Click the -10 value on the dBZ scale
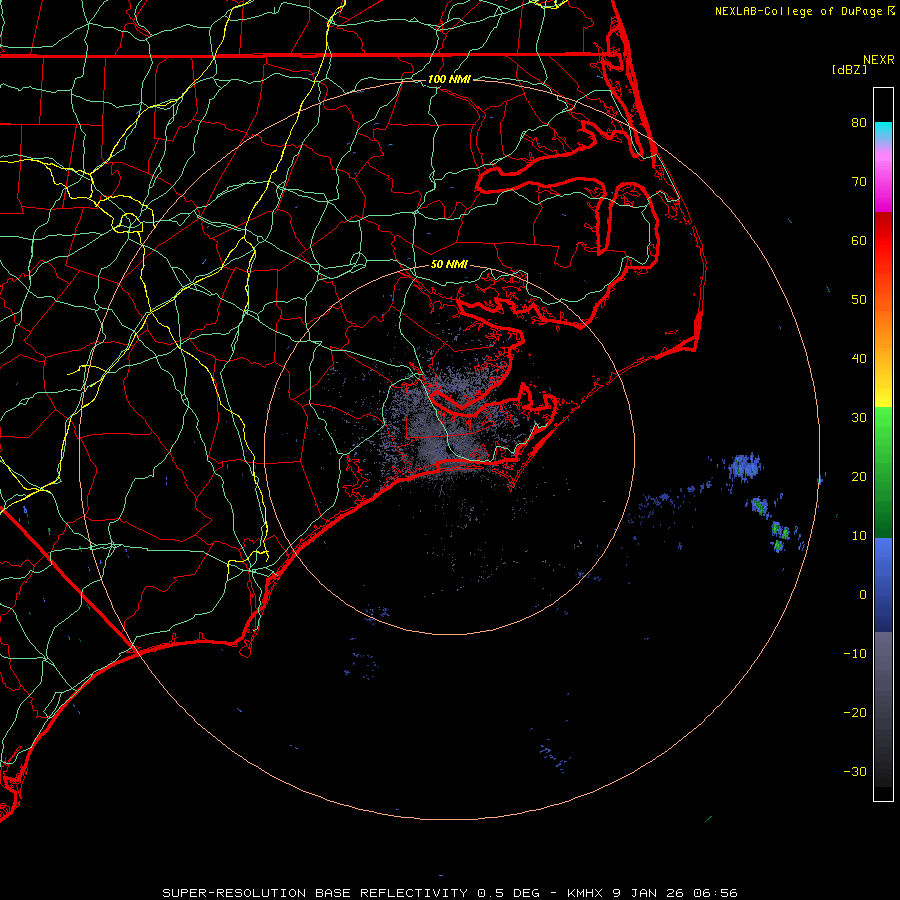Screen dimensions: 900x900 855,654
